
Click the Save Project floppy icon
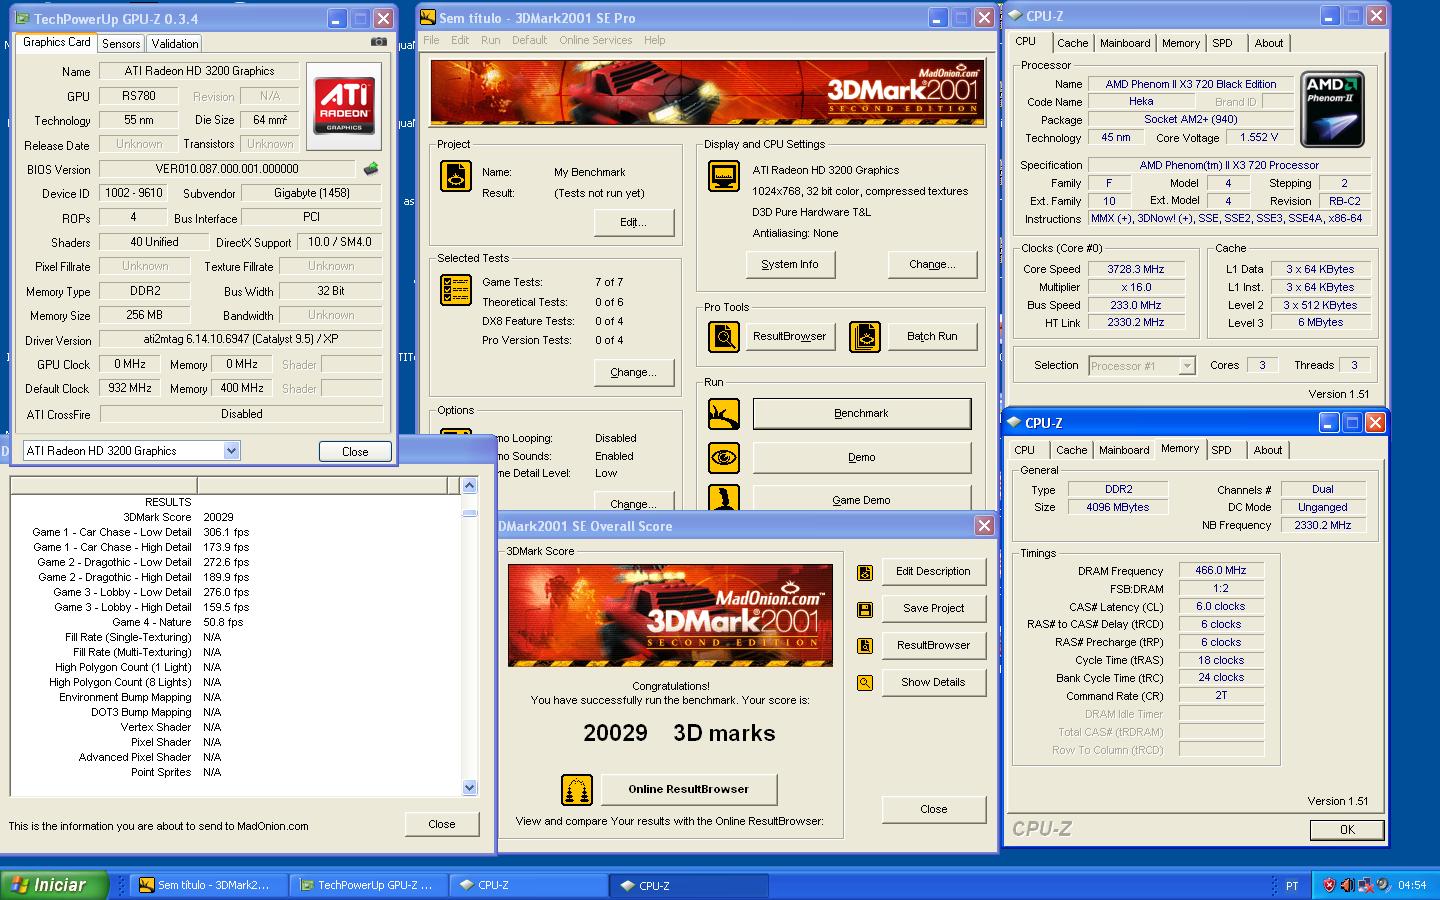(x=865, y=610)
